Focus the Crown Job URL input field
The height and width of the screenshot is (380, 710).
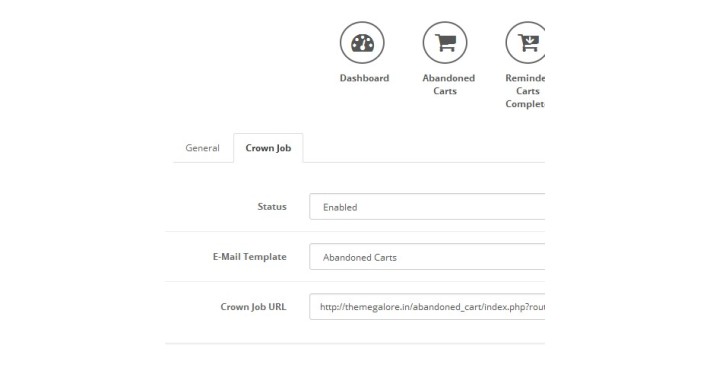[x=427, y=307]
